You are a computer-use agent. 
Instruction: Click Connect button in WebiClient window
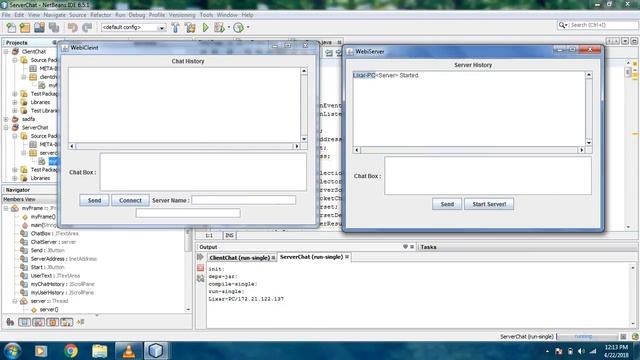[130, 200]
